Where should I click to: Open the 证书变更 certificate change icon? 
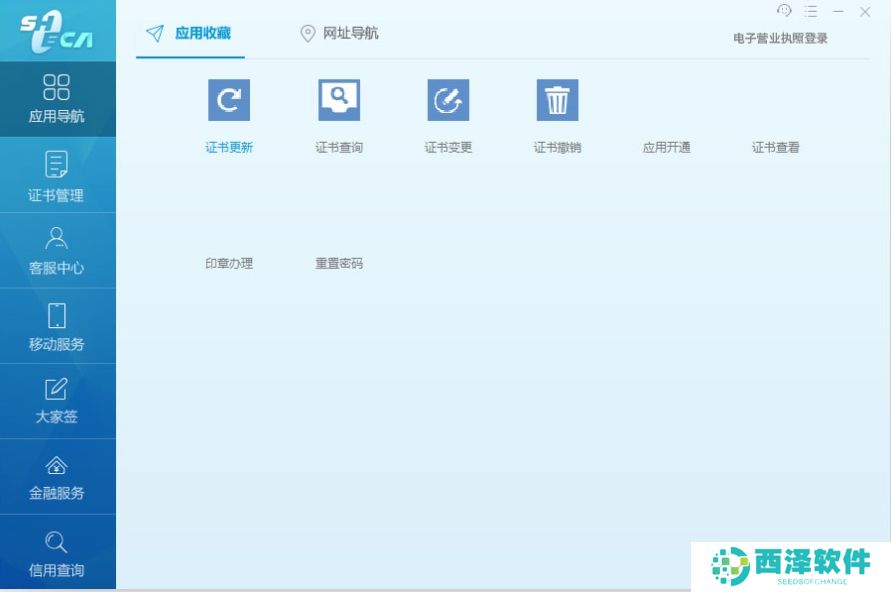(448, 100)
